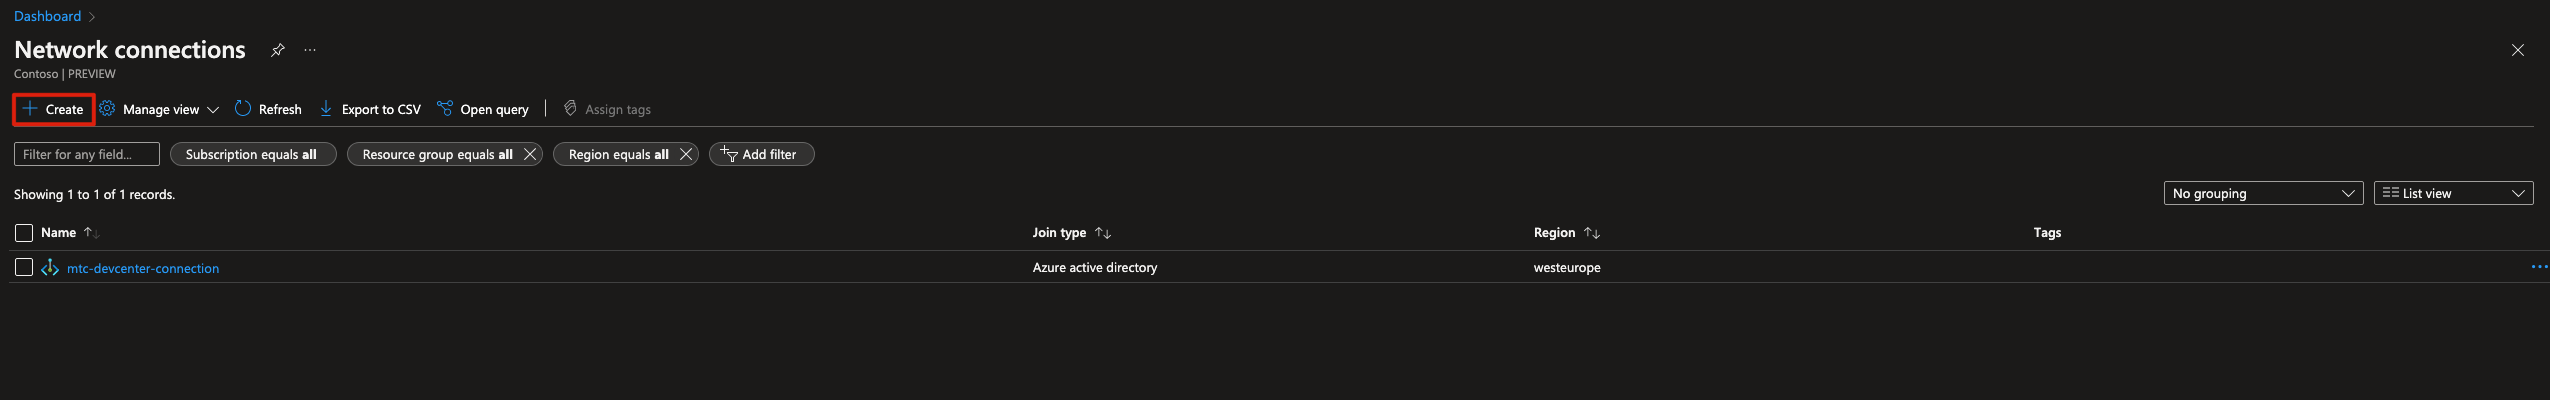
Task: Open the ellipsis menu beside page title
Action: (x=310, y=50)
